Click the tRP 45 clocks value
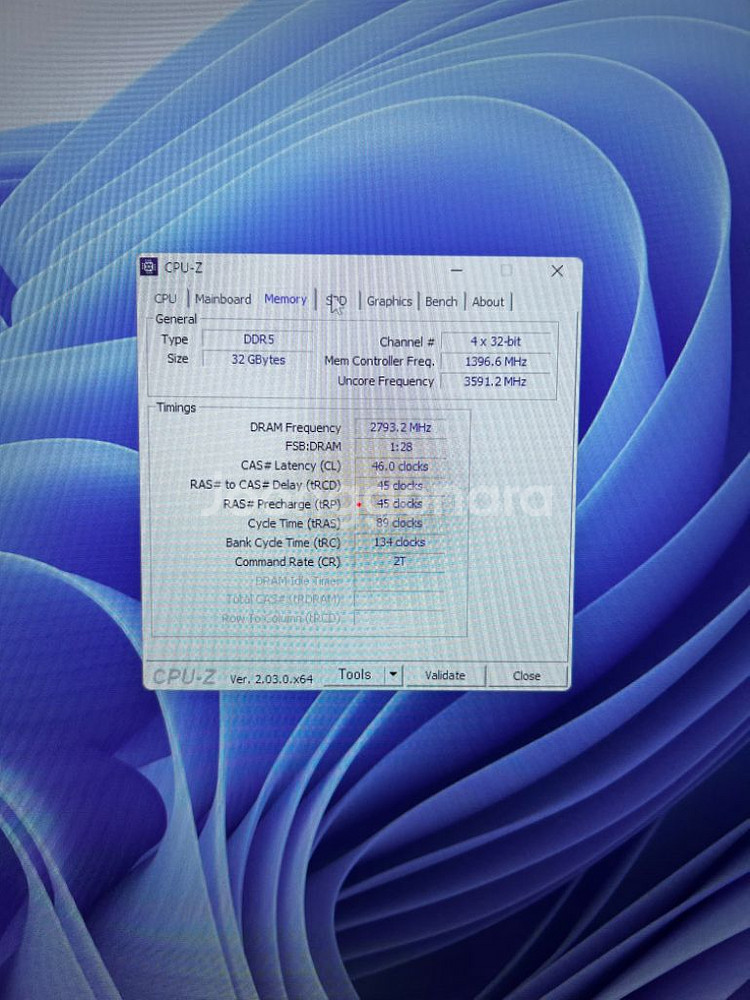The height and width of the screenshot is (1000, 750). click(x=401, y=504)
